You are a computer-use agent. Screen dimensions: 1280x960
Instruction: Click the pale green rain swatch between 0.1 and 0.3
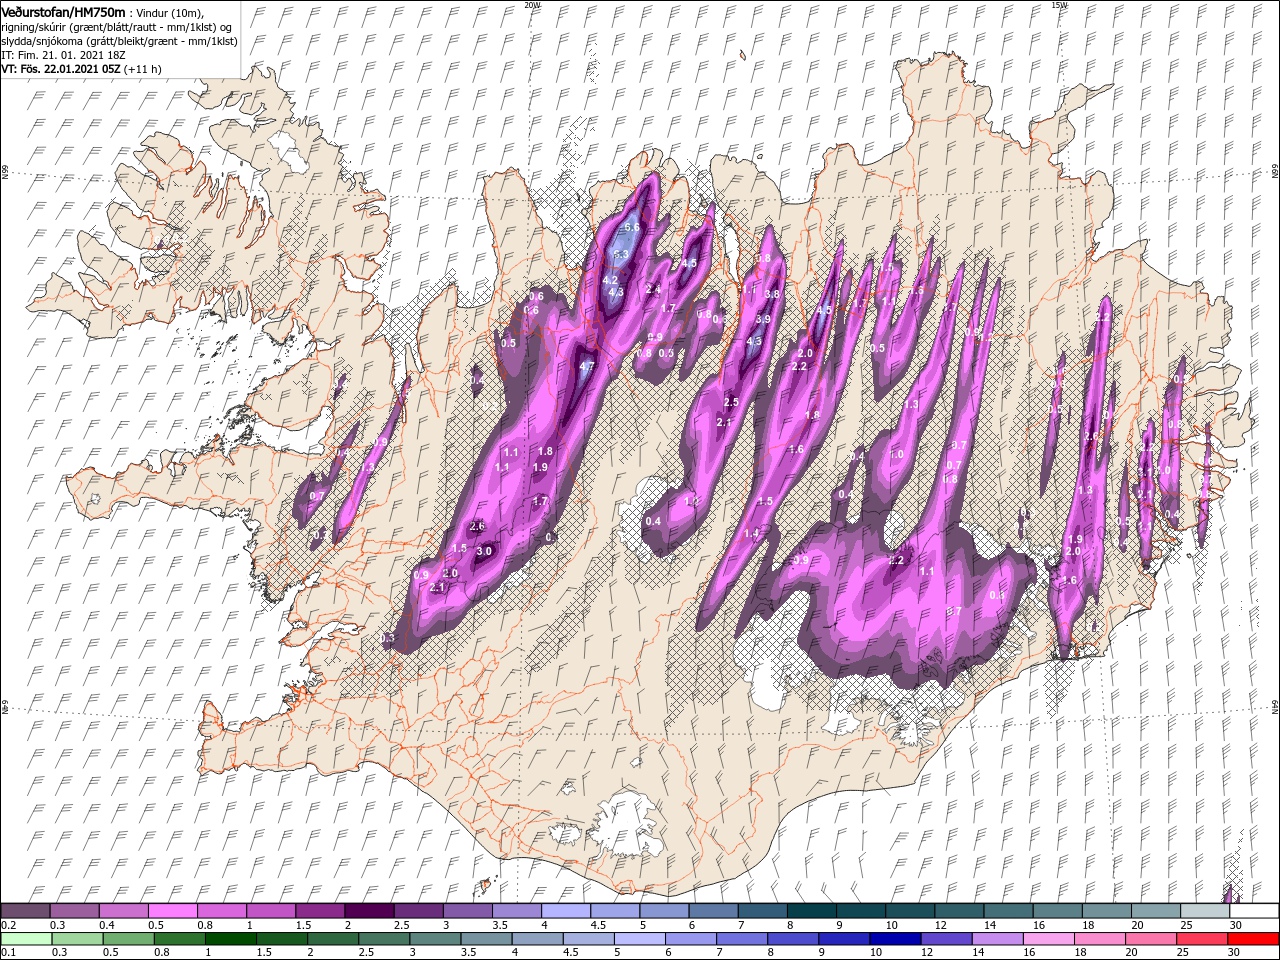point(28,939)
